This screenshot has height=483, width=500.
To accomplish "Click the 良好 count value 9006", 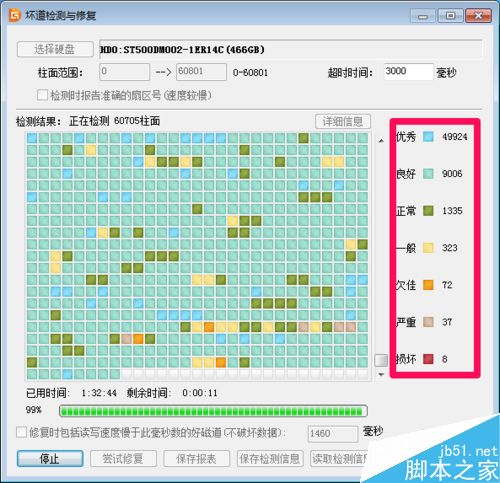I will [452, 174].
